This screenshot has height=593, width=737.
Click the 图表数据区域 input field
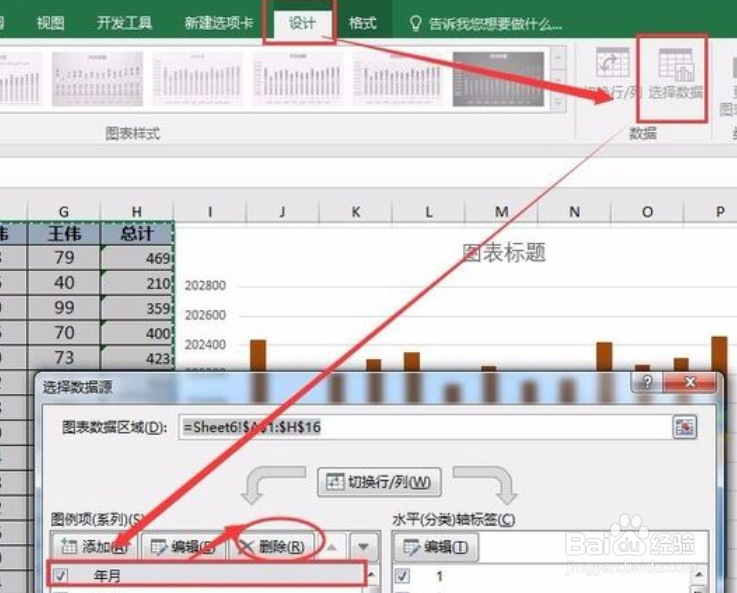(x=425, y=427)
